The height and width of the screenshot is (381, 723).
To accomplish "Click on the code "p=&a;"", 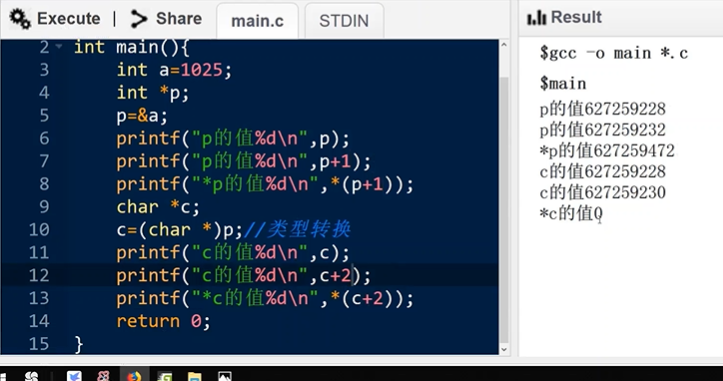I will 142,116.
